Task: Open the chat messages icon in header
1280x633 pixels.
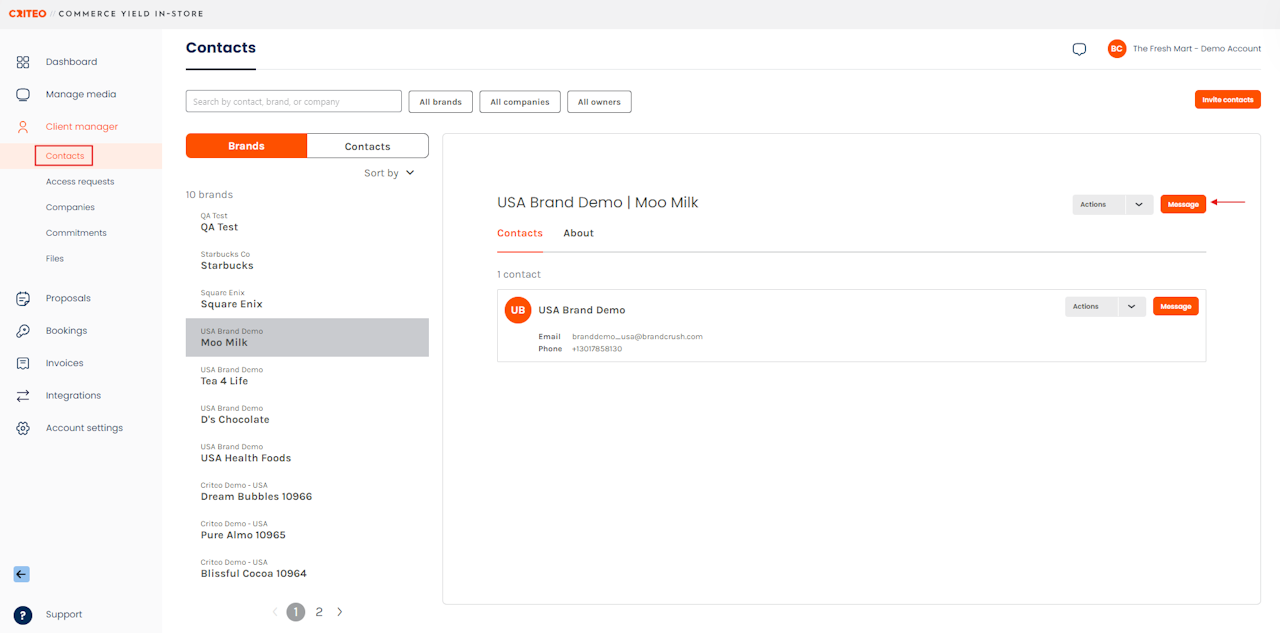Action: (1079, 49)
